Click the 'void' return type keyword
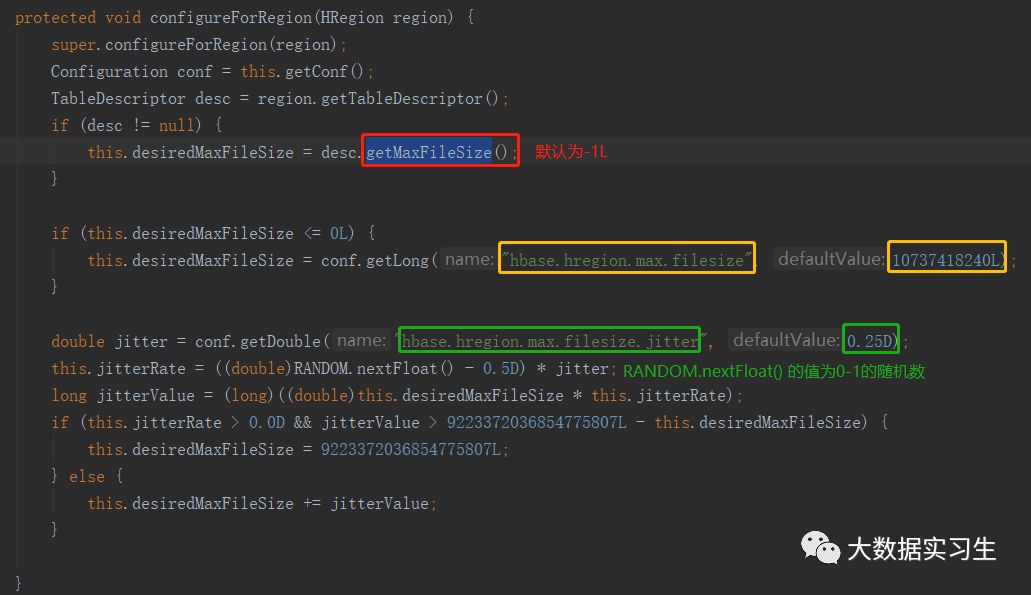Screen dimensions: 1031x595 coord(123,18)
